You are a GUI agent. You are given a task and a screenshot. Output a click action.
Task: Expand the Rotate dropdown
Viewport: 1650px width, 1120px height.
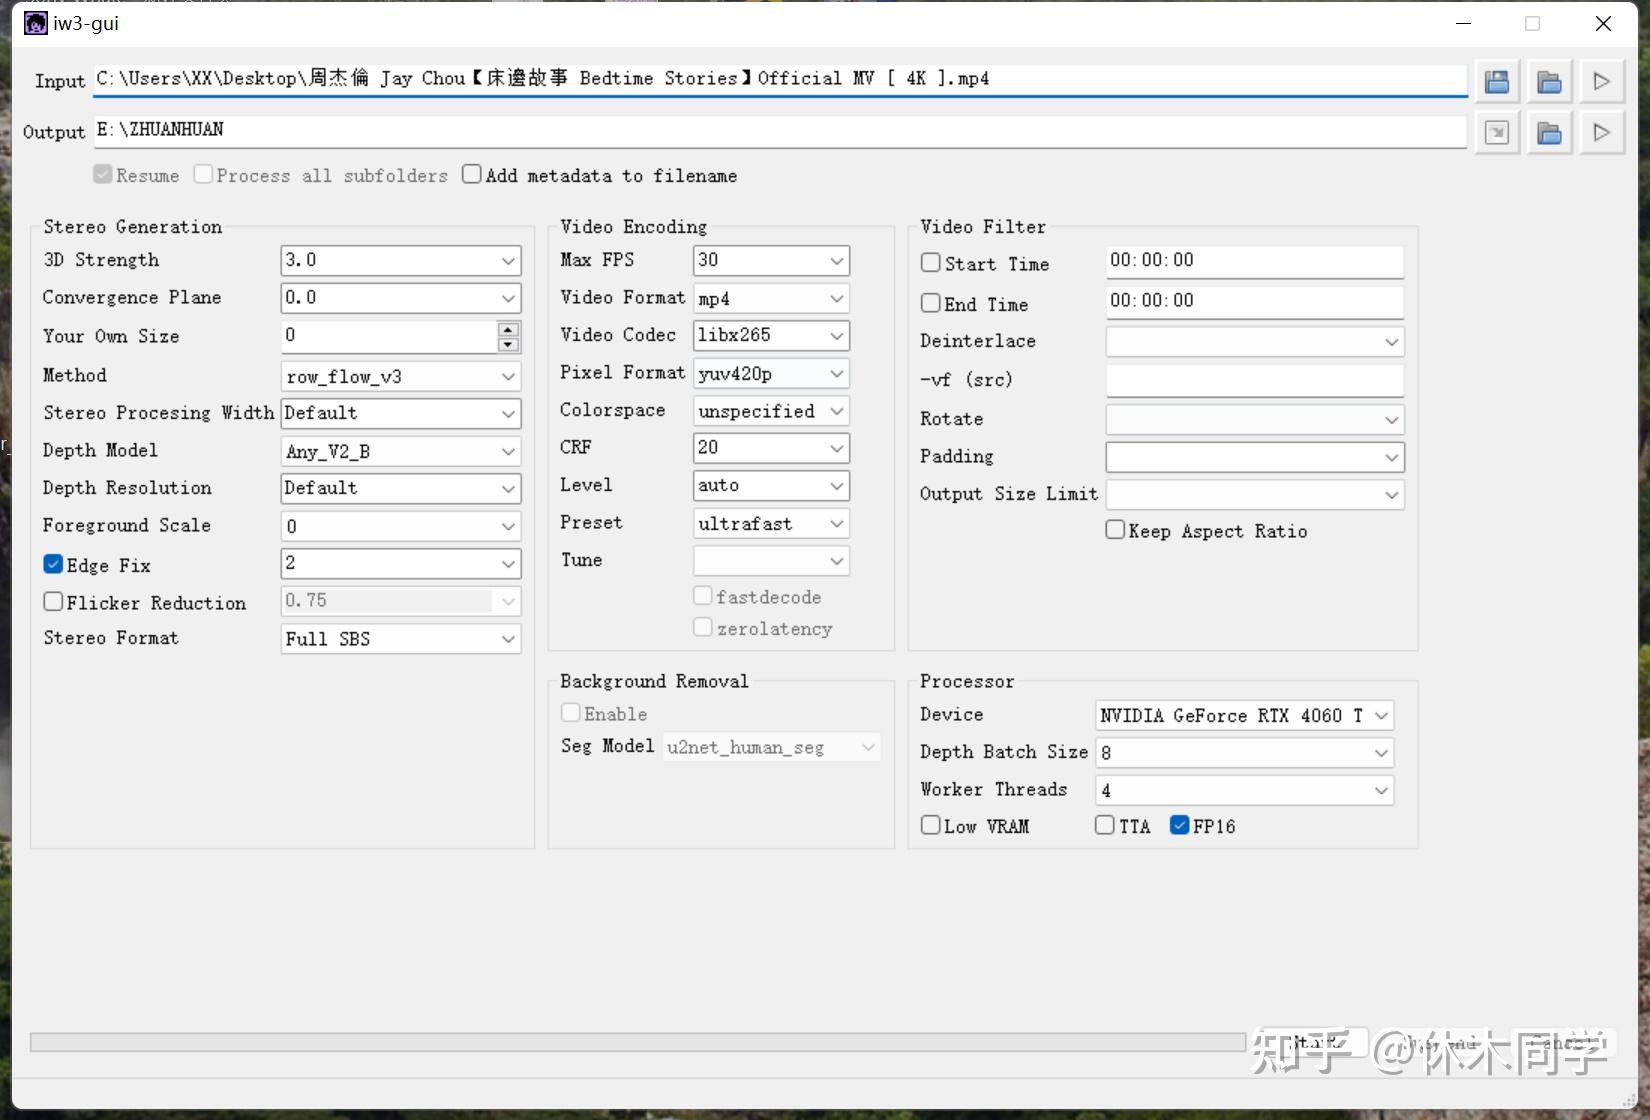[x=1255, y=420]
